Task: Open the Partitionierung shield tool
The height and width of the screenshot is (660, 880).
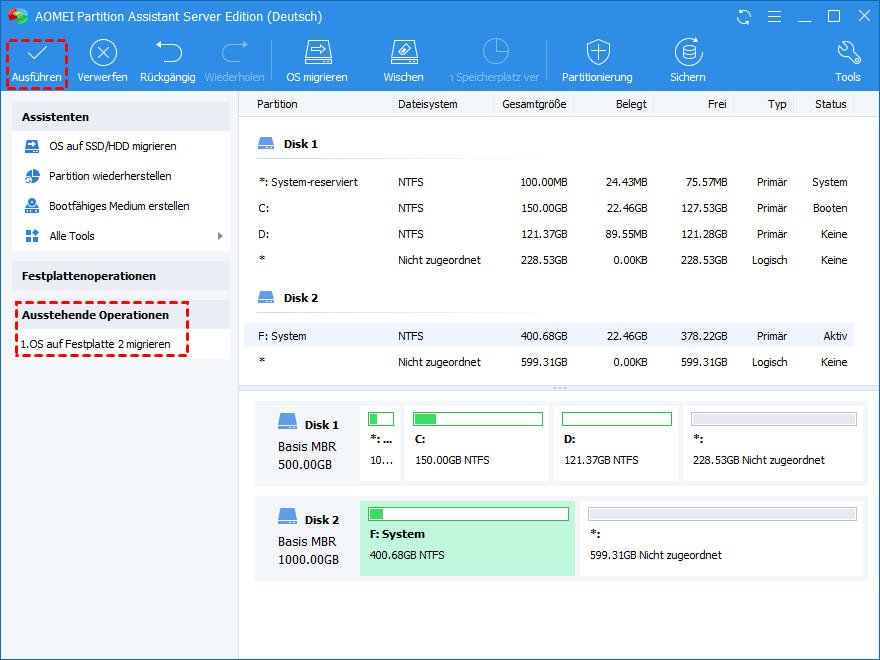Action: 597,53
